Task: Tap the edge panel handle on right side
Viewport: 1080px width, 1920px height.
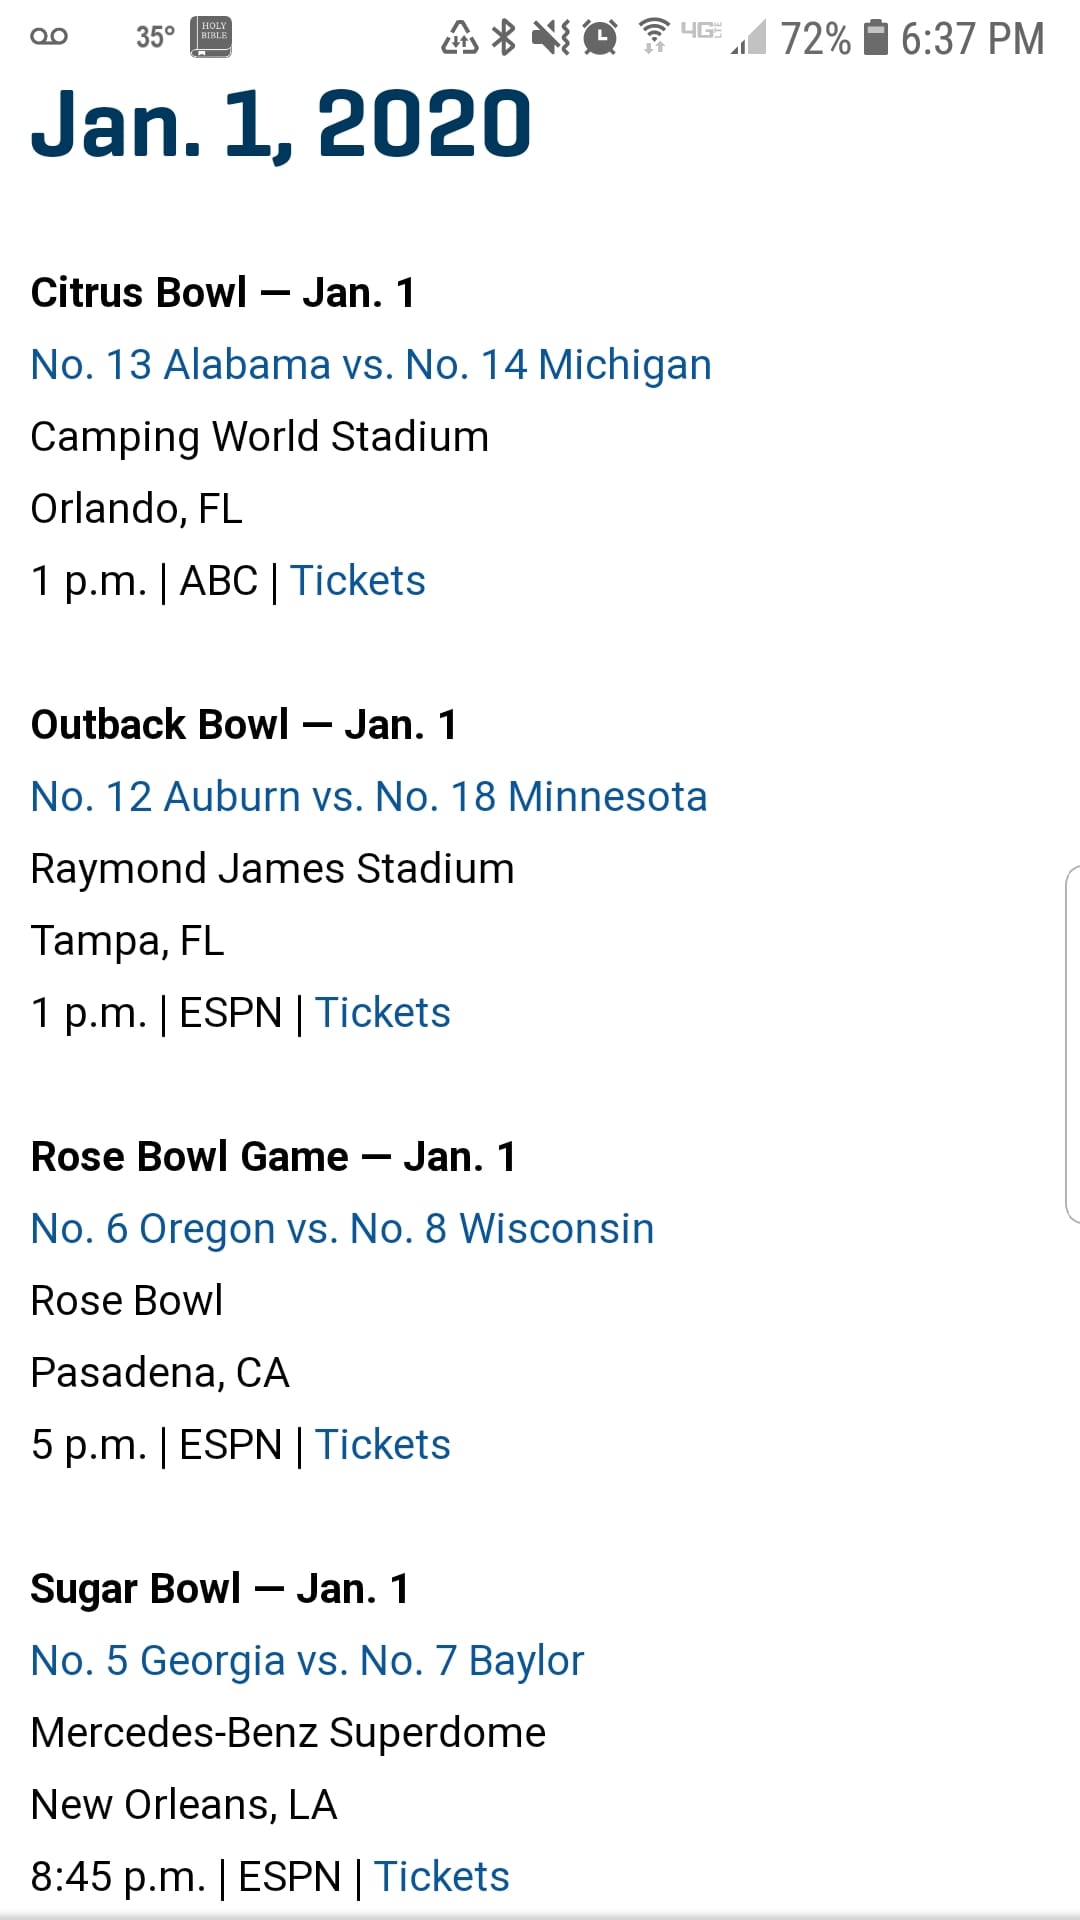Action: pyautogui.click(x=1072, y=1045)
